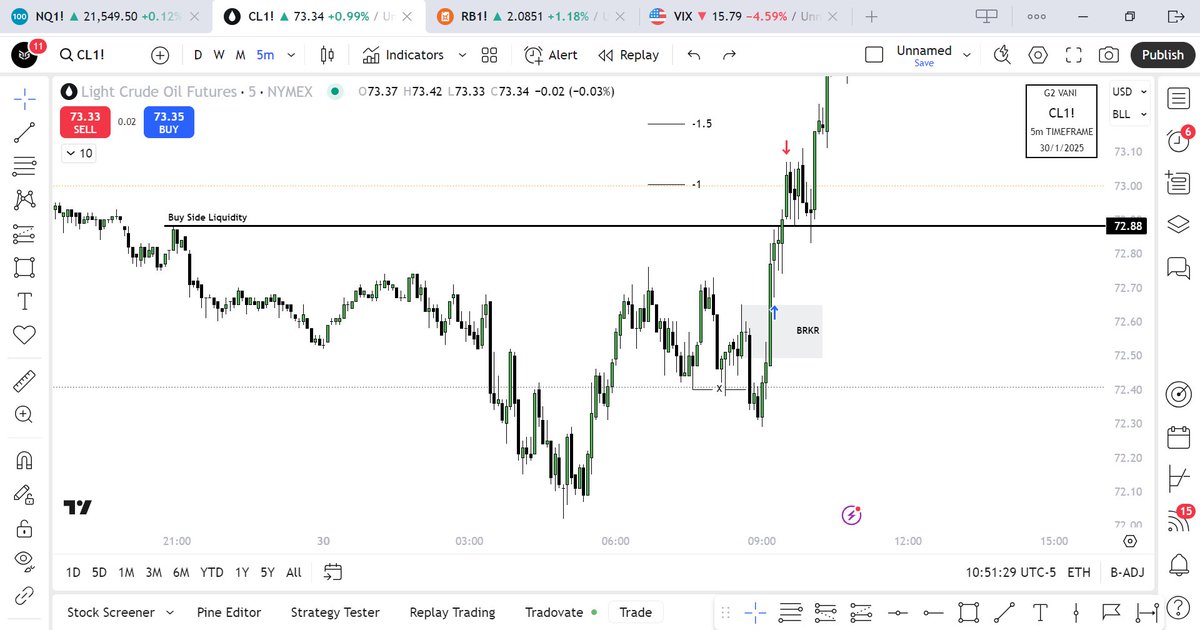
Task: Click the 73.33 SELL button
Action: 86,122
